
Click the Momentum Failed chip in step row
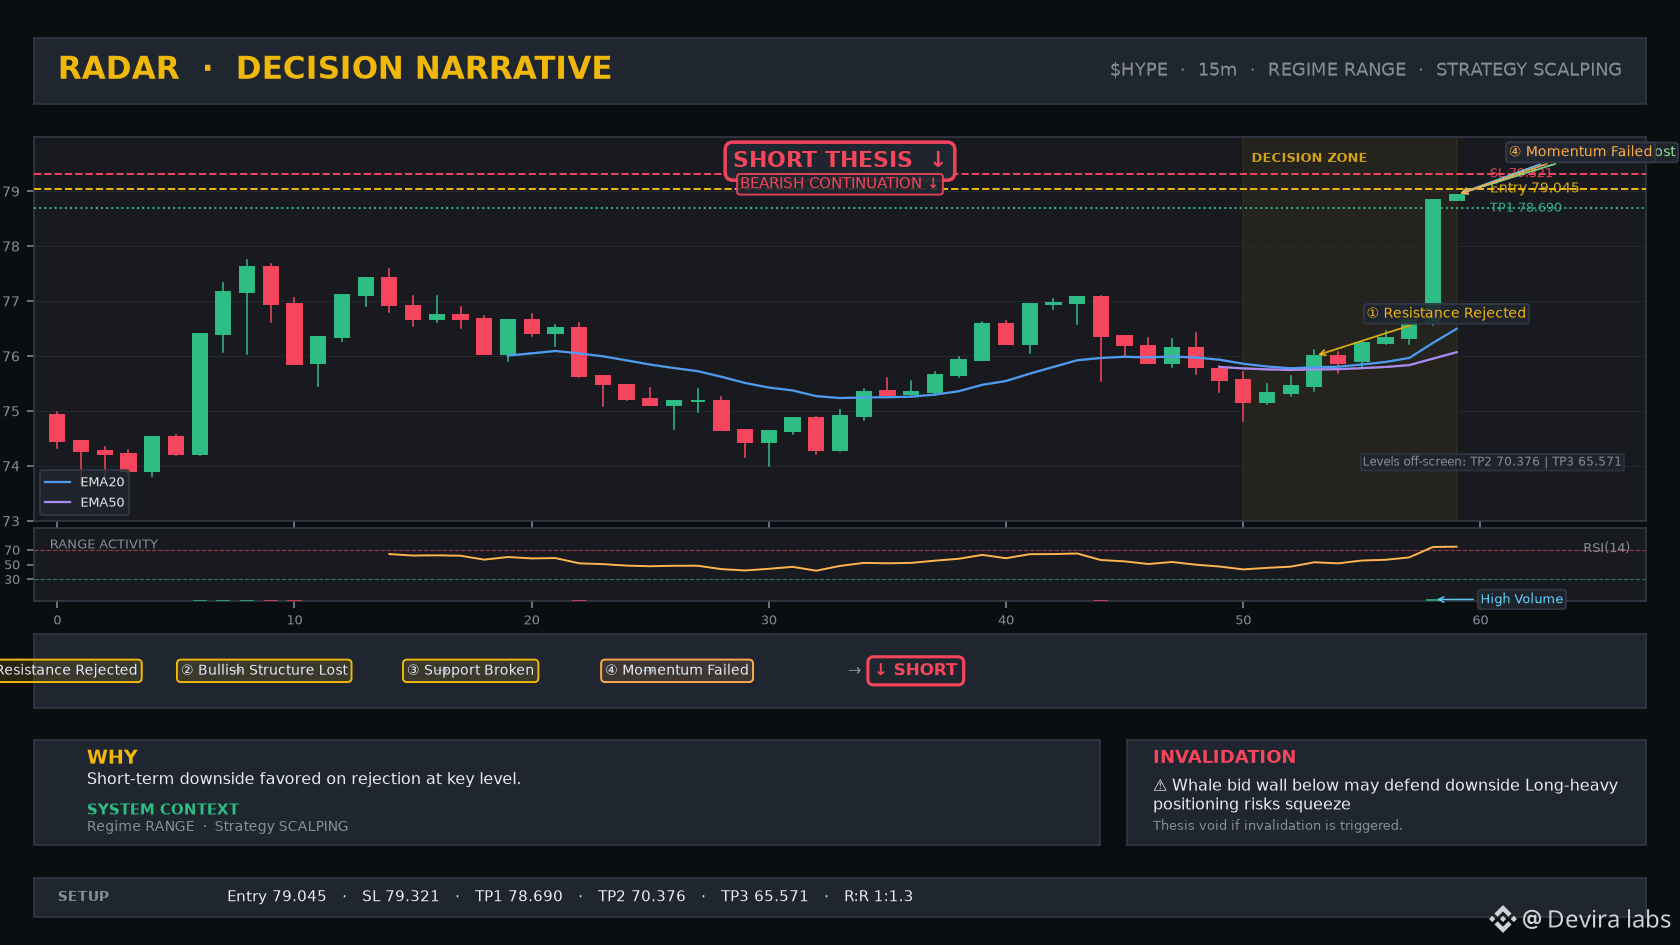tap(677, 670)
